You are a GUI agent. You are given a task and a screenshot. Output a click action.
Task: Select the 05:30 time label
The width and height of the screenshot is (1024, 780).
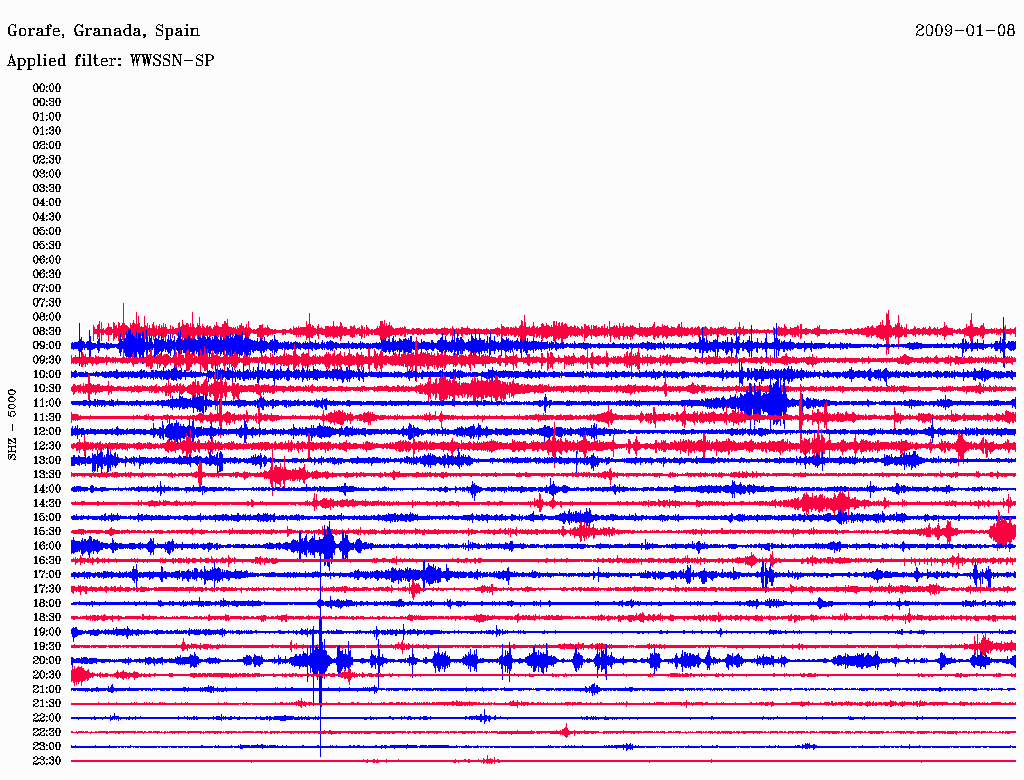46,245
